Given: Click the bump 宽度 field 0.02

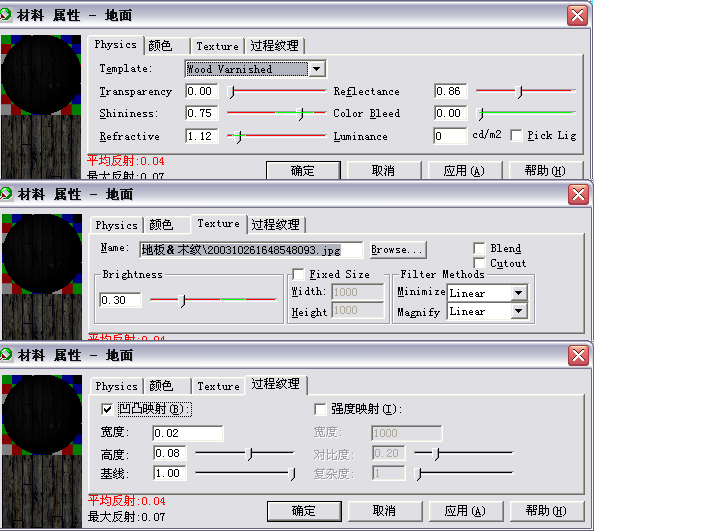Looking at the screenshot, I should point(188,433).
